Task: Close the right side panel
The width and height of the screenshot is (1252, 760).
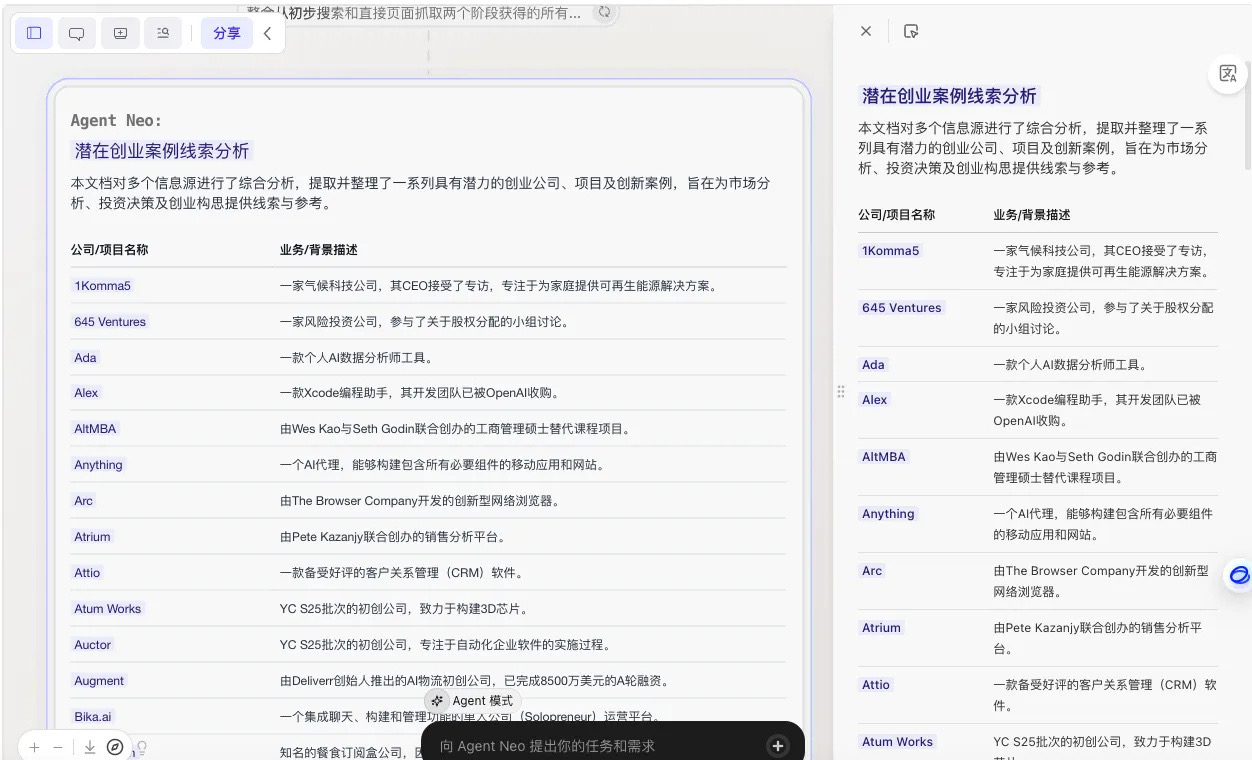Action: pyautogui.click(x=866, y=31)
